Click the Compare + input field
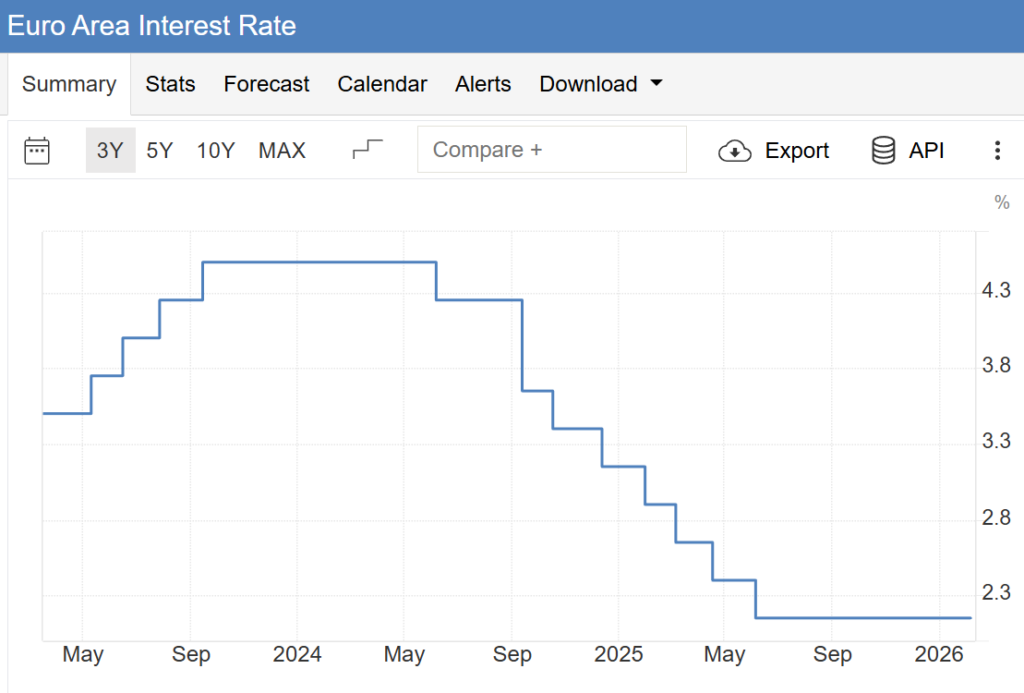 552,150
